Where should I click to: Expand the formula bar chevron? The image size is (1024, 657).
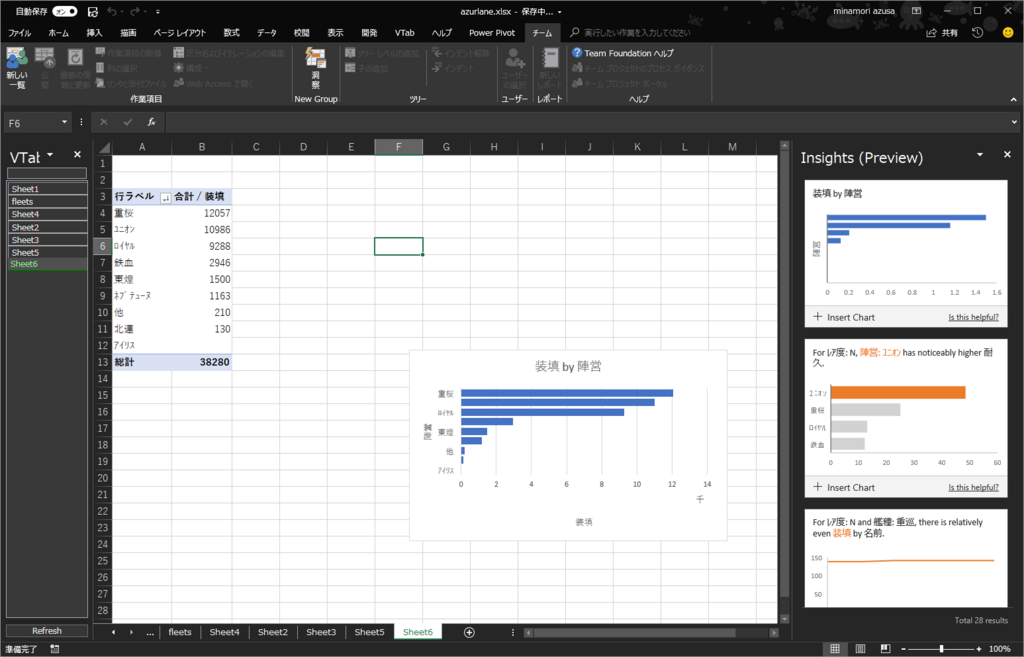point(1014,122)
